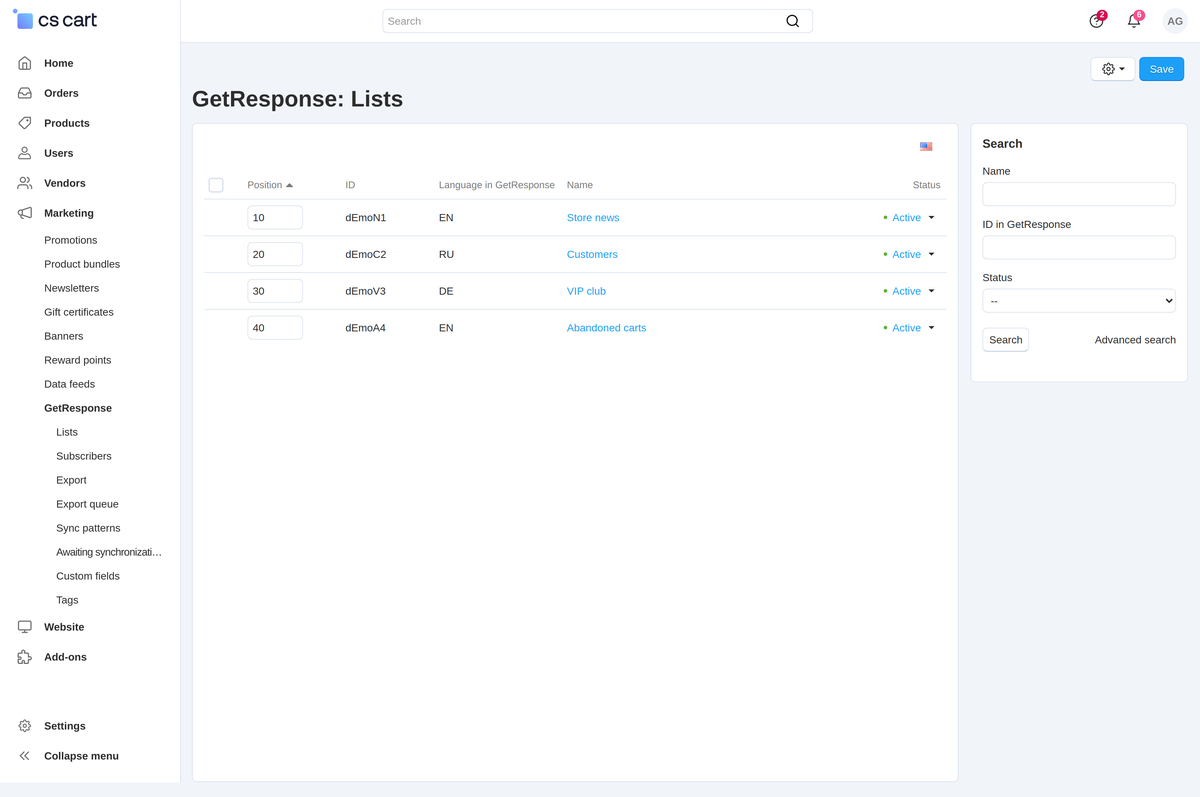Open the Status select in Search panel
Viewport: 1200px width, 797px height.
1079,301
